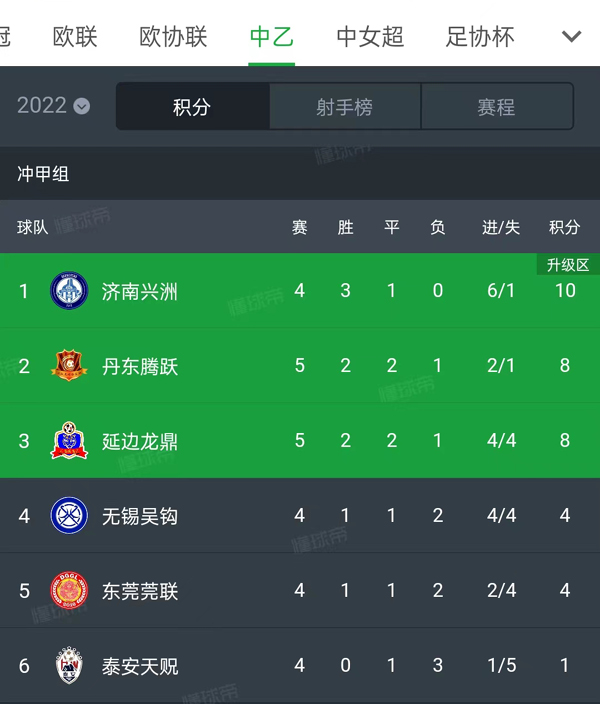Tap the Tai'an Tiankuang (泰安天贶) club badge
The height and width of the screenshot is (704, 600).
(x=69, y=666)
